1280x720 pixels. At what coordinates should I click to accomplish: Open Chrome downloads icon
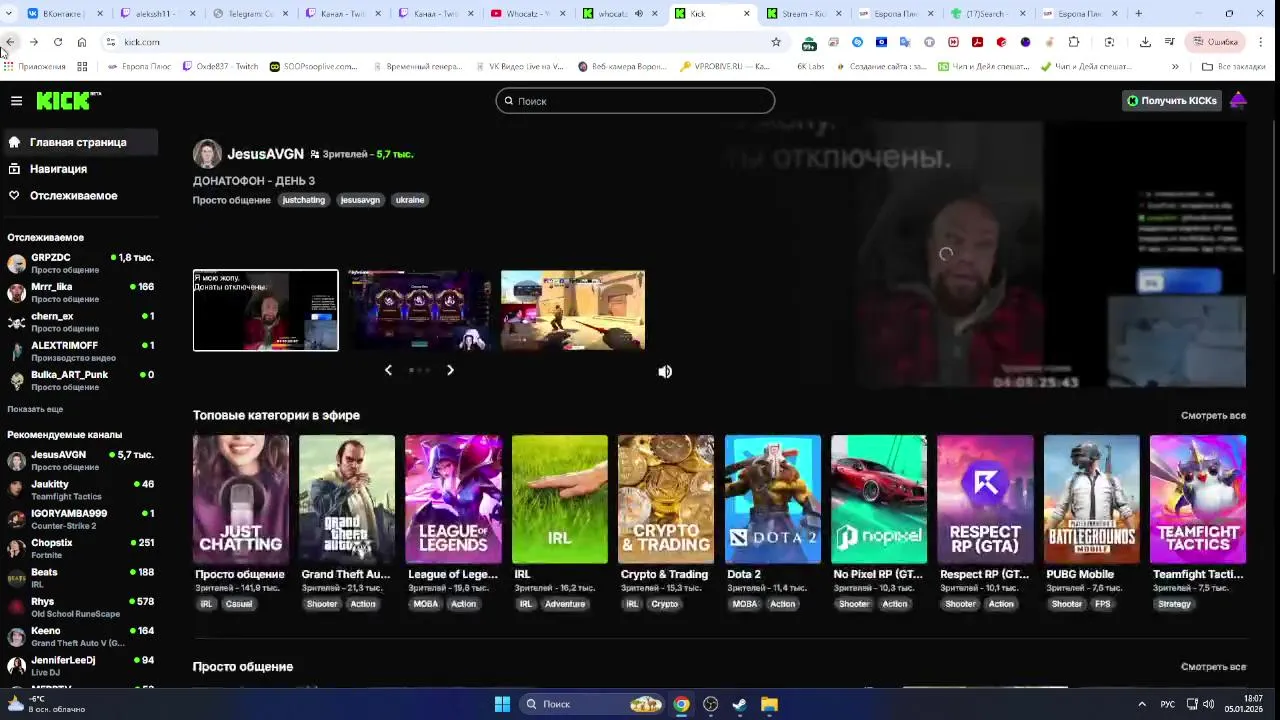tap(1145, 42)
